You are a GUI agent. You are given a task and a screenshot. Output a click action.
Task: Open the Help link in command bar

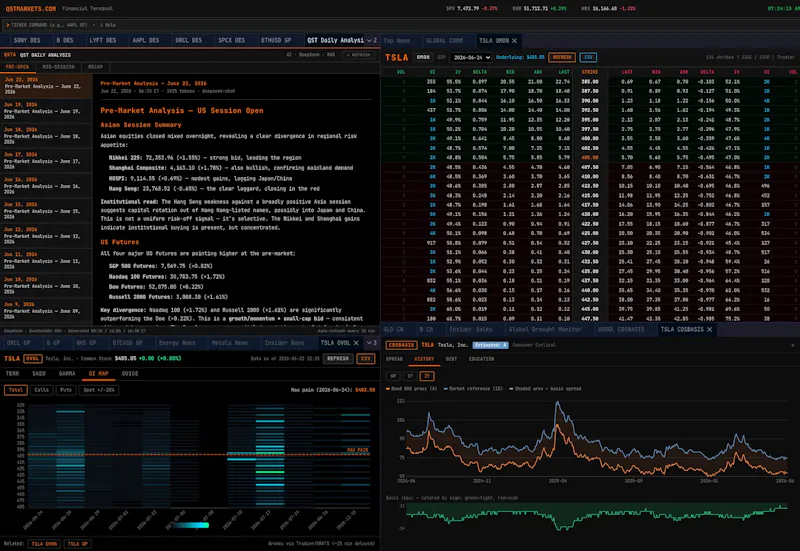pos(108,25)
